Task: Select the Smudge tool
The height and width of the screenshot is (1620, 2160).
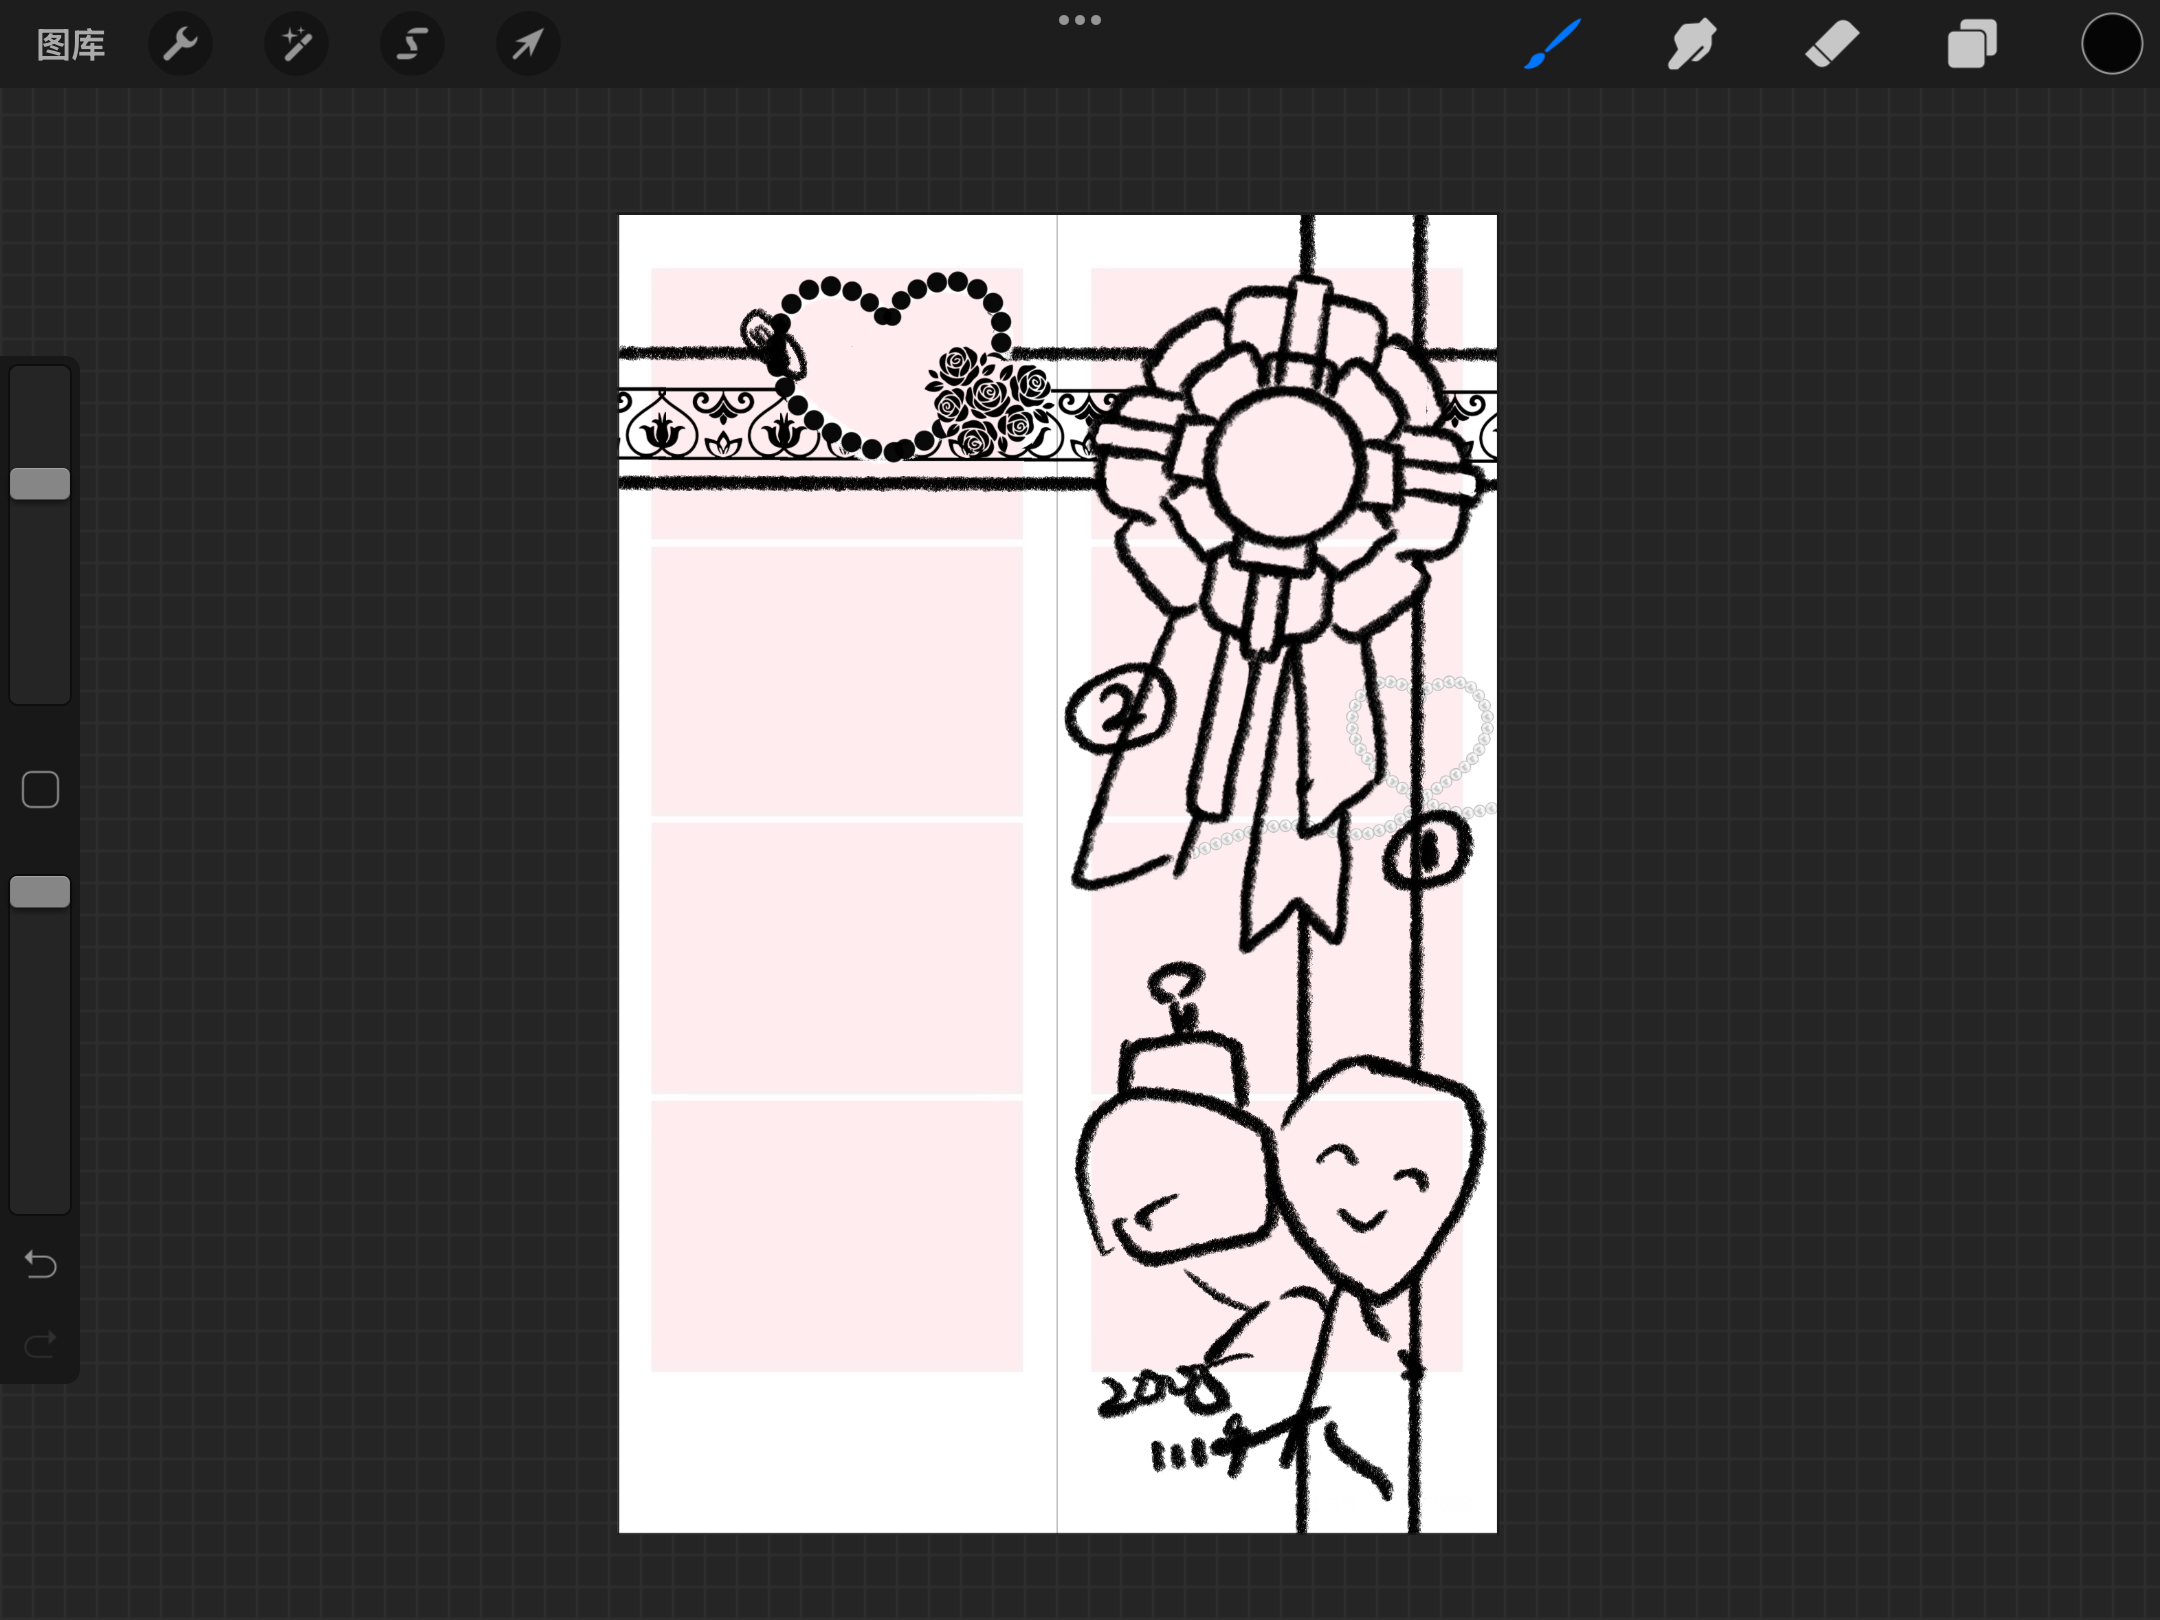Action: [x=1691, y=44]
